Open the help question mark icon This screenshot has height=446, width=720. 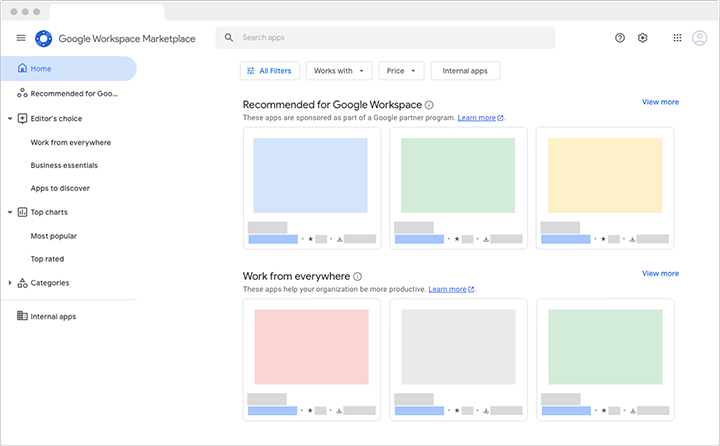[x=620, y=38]
